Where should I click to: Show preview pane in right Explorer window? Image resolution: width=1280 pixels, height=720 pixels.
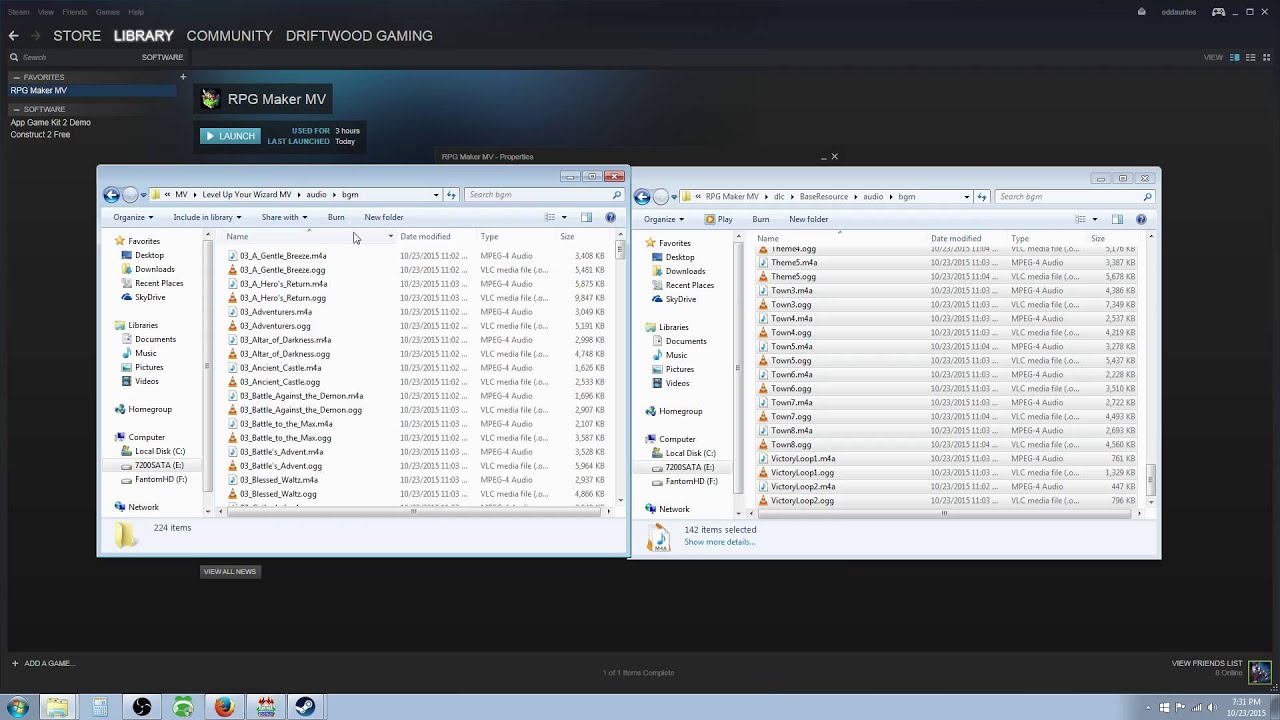(1117, 219)
